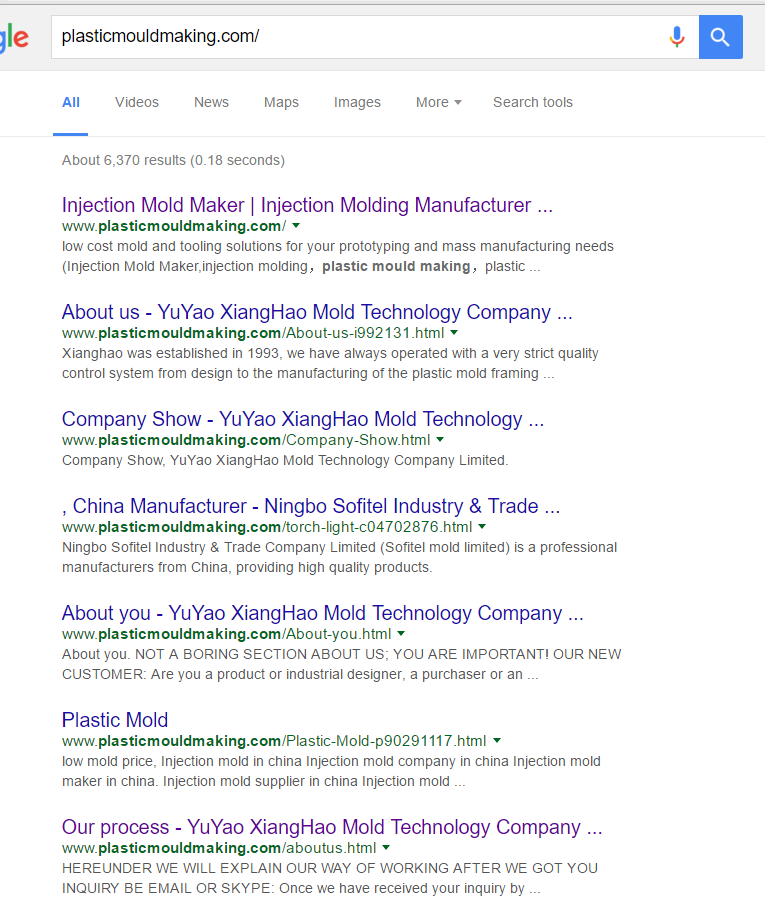Screen dimensions: 765x918
Task: Expand dropdown arrow next to About-us-i992131.html
Action: pos(454,333)
